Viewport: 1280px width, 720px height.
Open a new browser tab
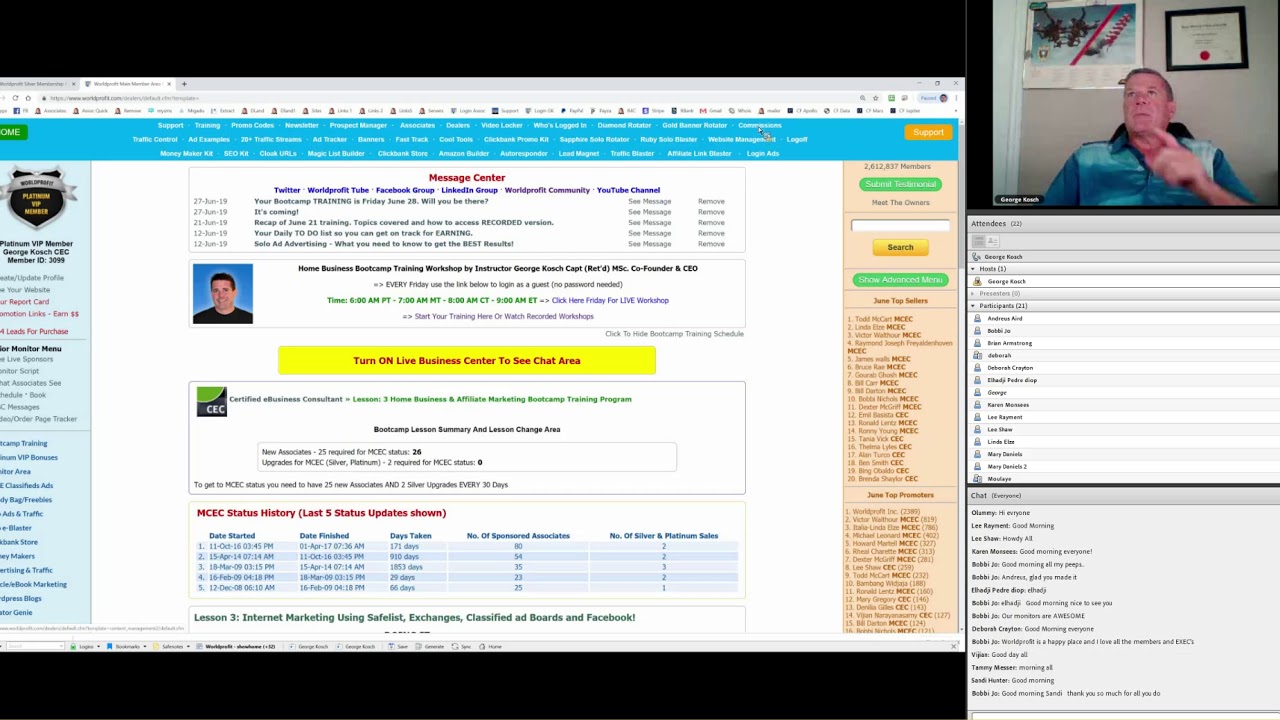coord(184,84)
